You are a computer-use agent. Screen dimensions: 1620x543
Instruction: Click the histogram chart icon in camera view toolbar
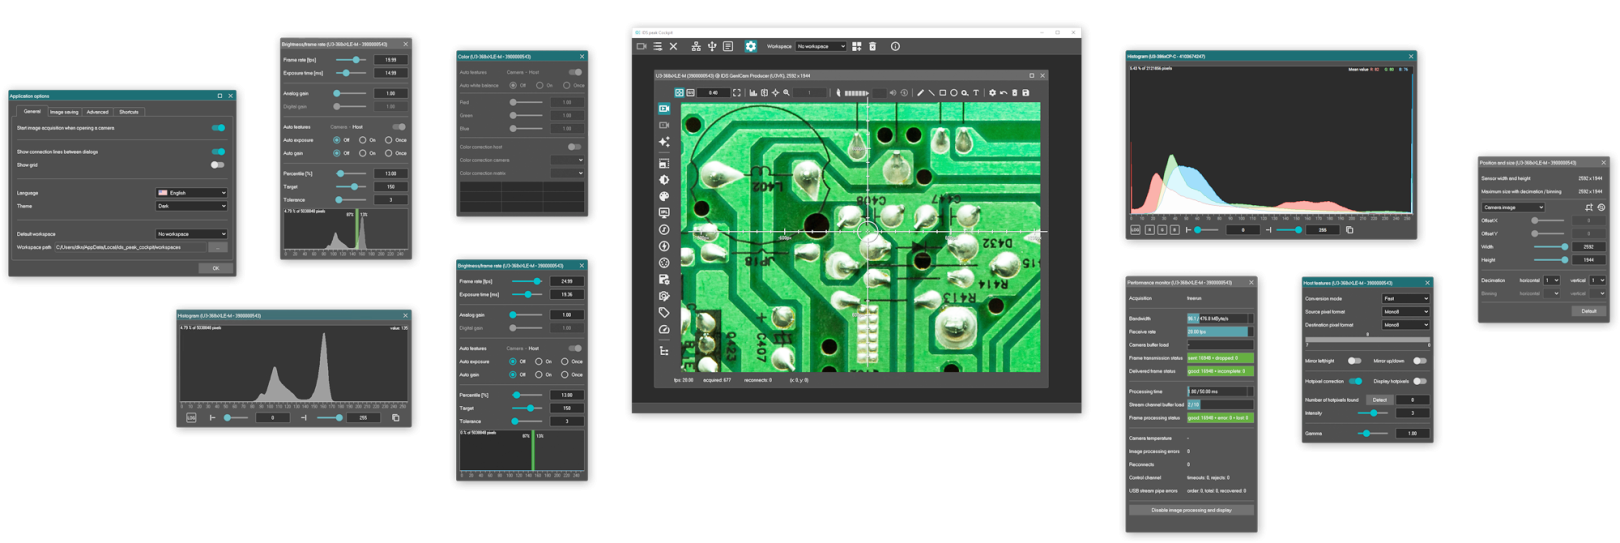click(753, 93)
